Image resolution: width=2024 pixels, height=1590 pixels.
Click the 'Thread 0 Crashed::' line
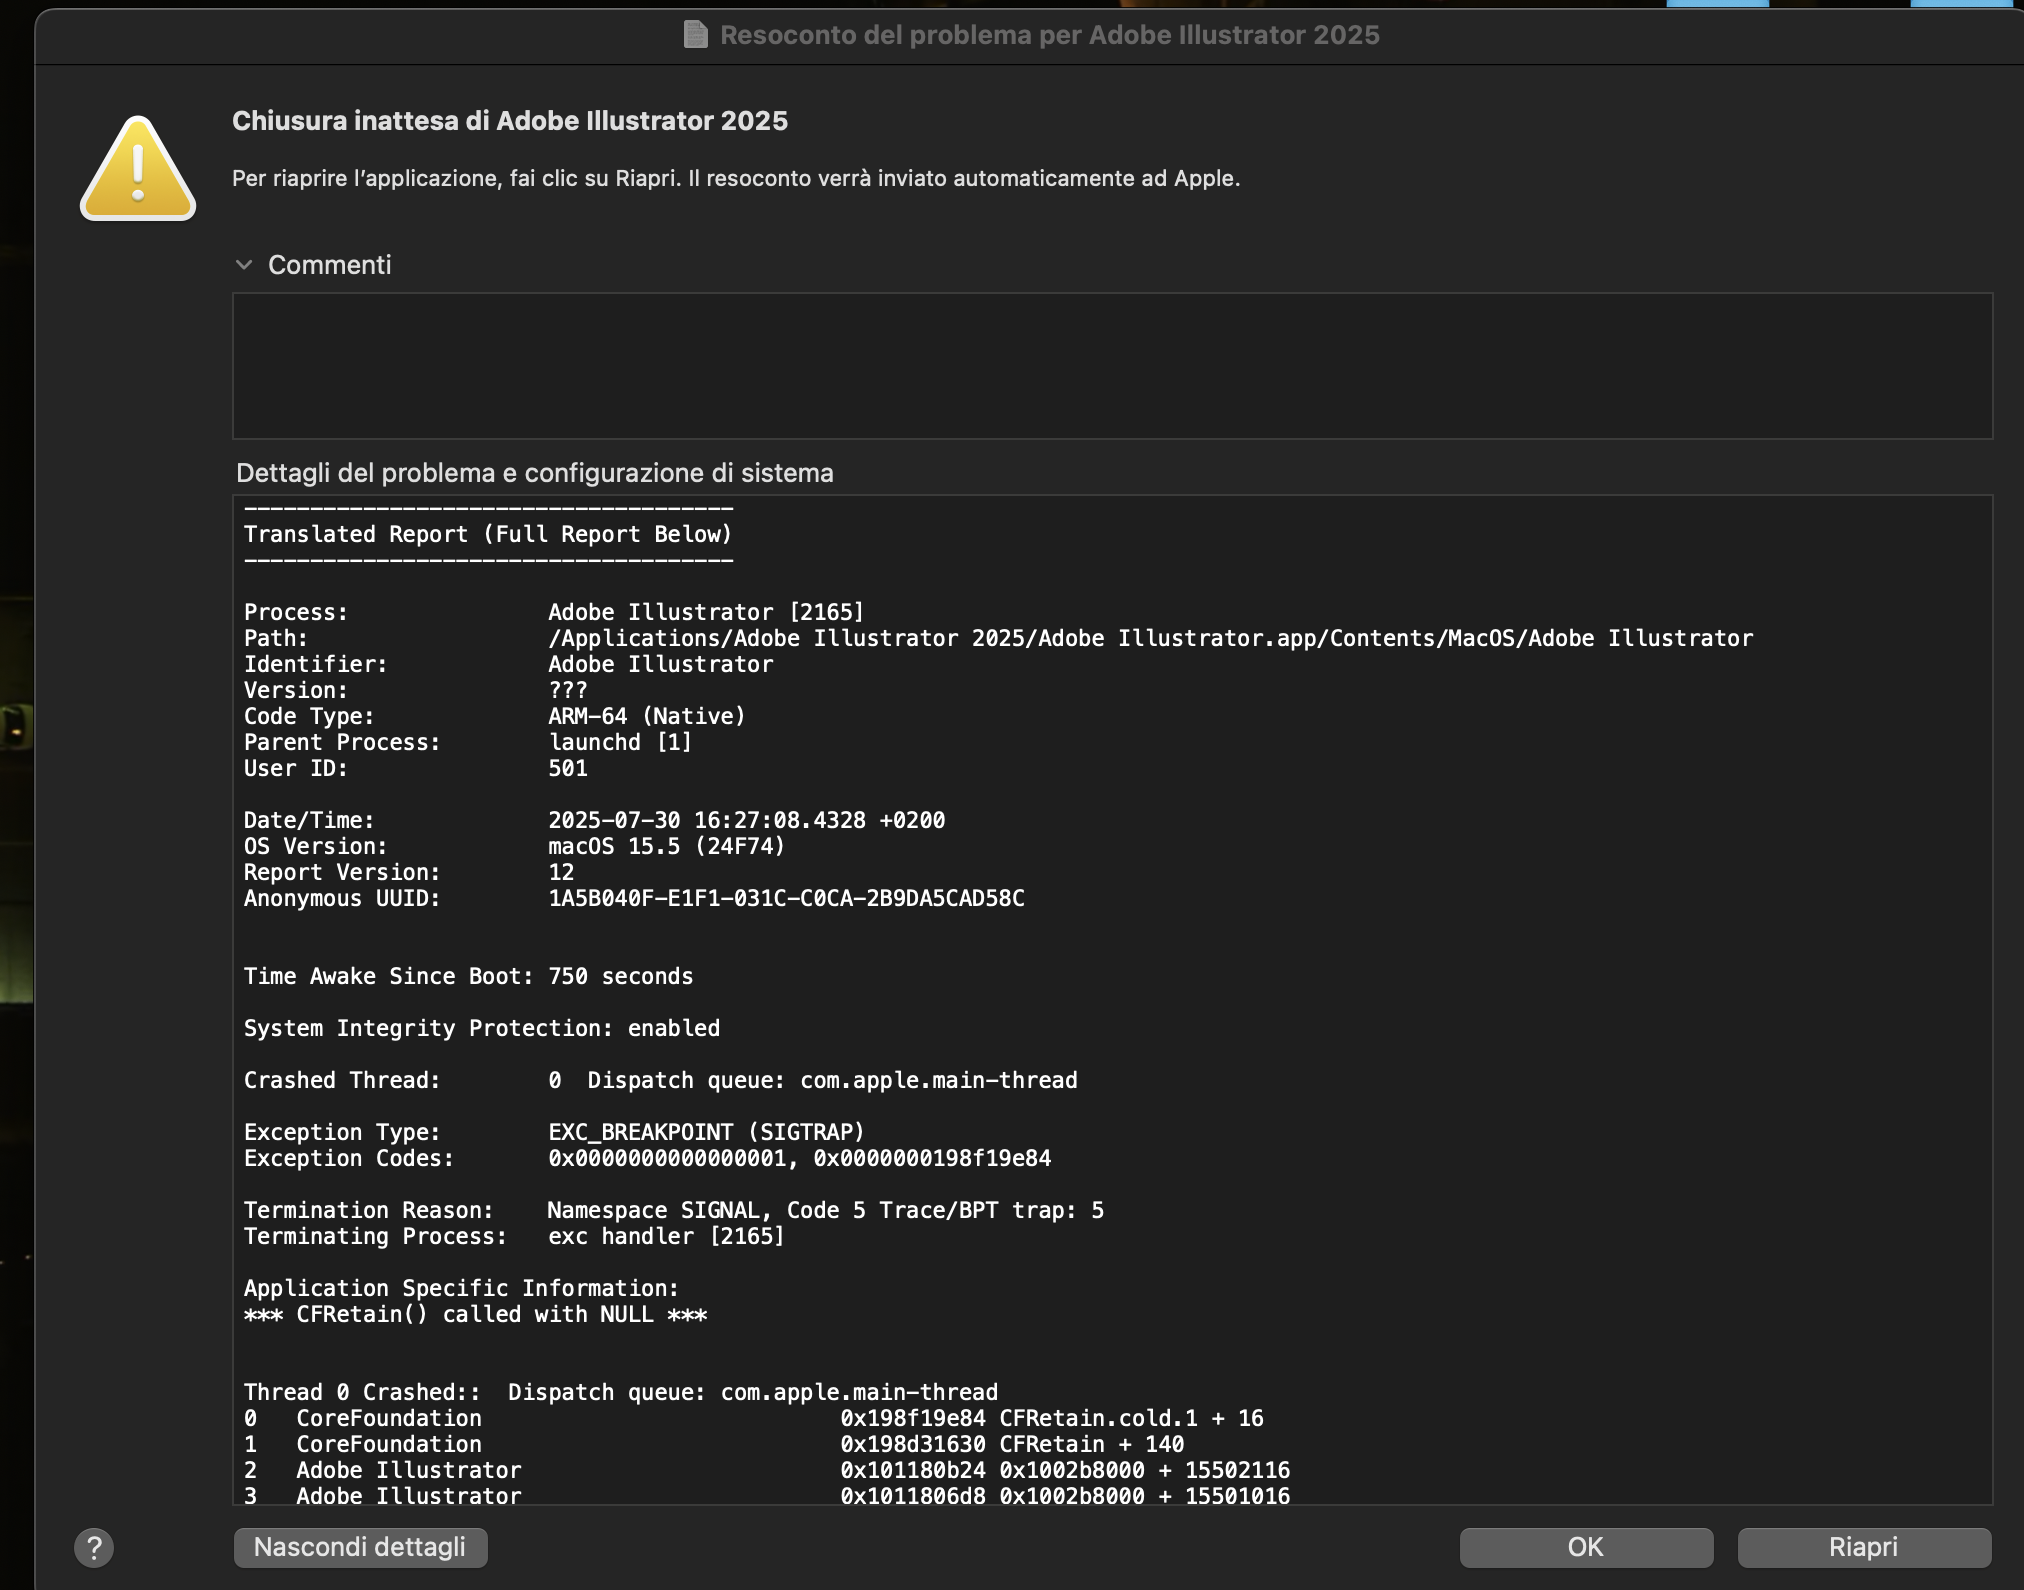point(621,1392)
